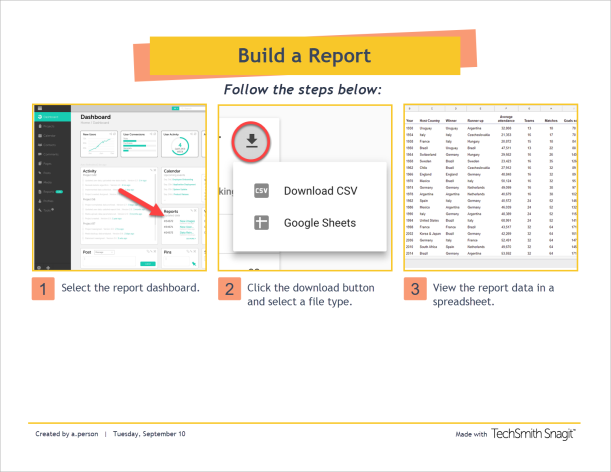The width and height of the screenshot is (611, 472).
Task: Select Download CSV from the popup menu
Action: (x=320, y=191)
